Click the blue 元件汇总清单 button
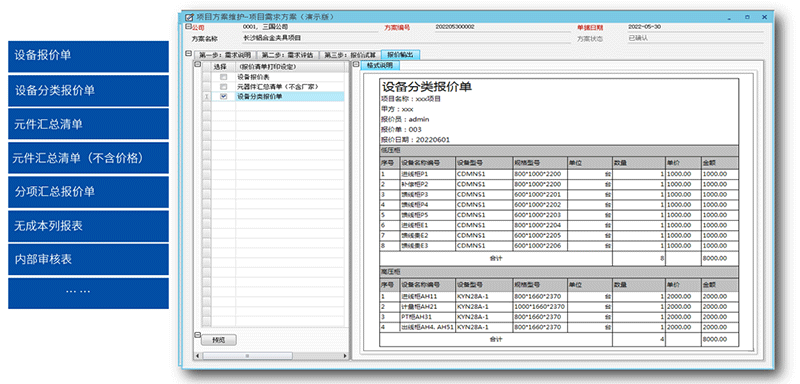 (88, 124)
